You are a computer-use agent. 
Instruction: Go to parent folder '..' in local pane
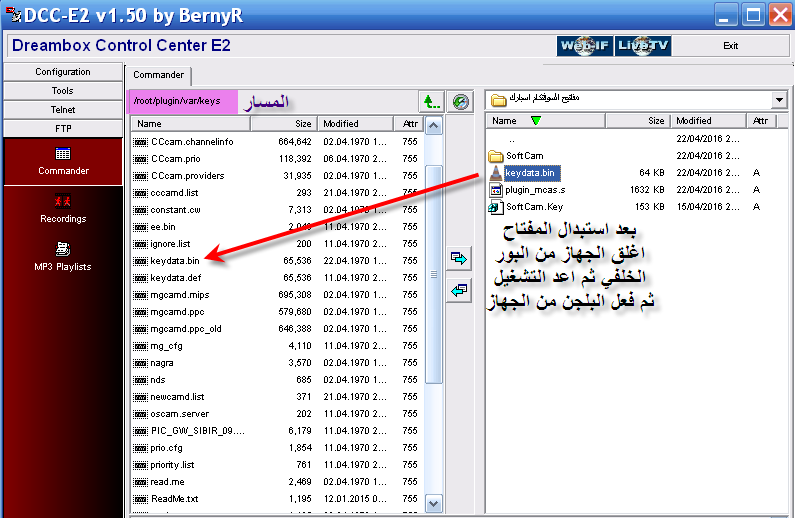(x=512, y=139)
